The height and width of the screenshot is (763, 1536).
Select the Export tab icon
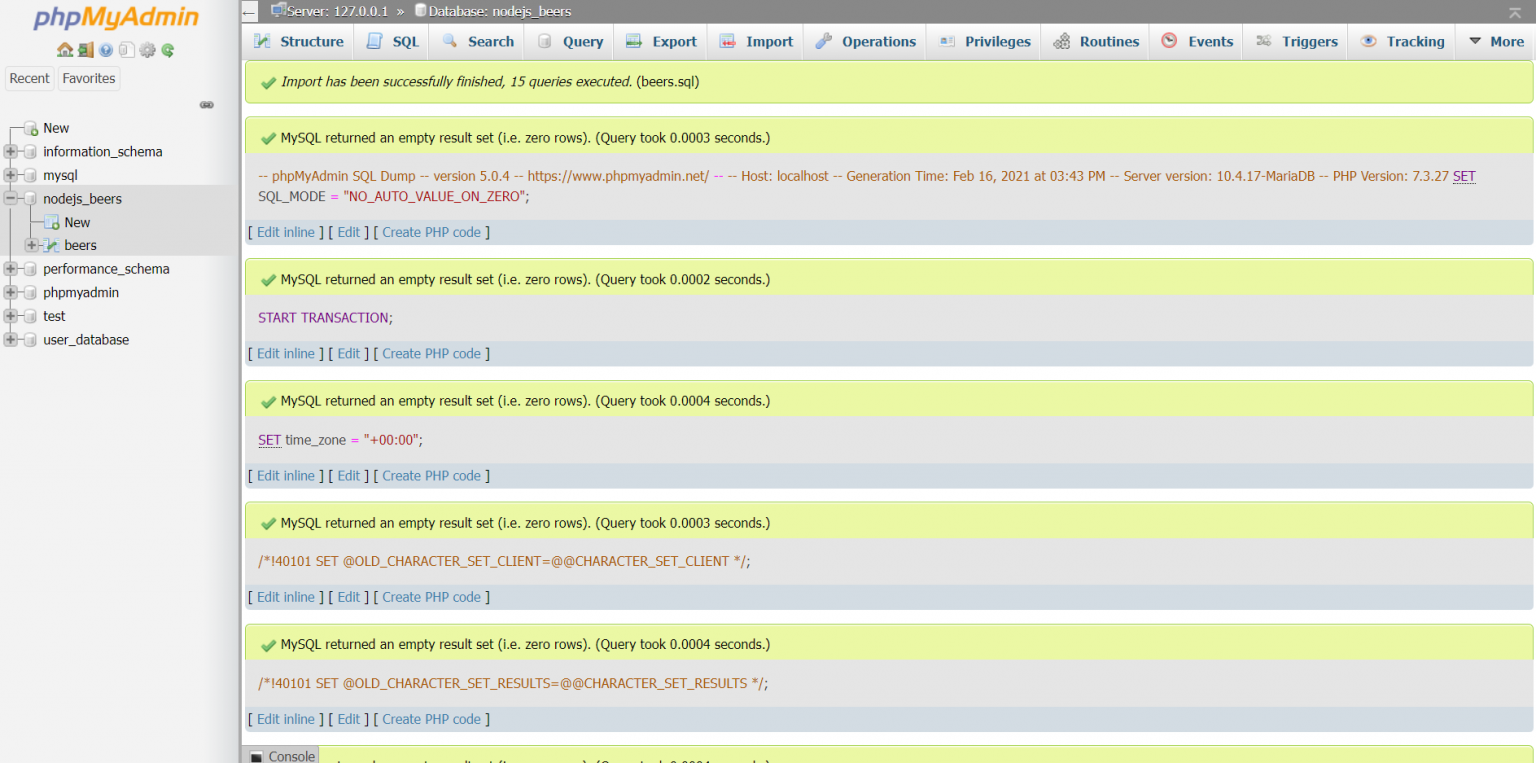click(633, 41)
